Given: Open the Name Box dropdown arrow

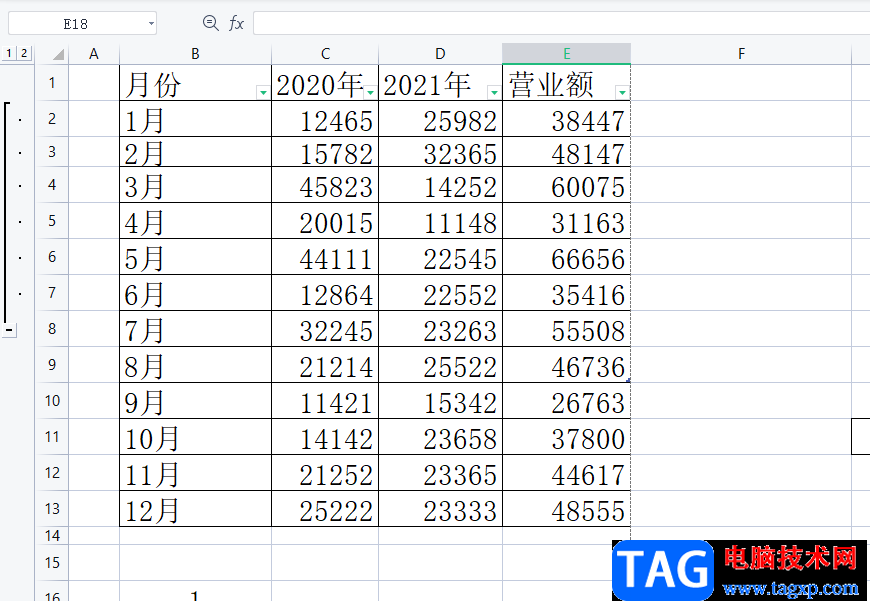Looking at the screenshot, I should pos(151,24).
